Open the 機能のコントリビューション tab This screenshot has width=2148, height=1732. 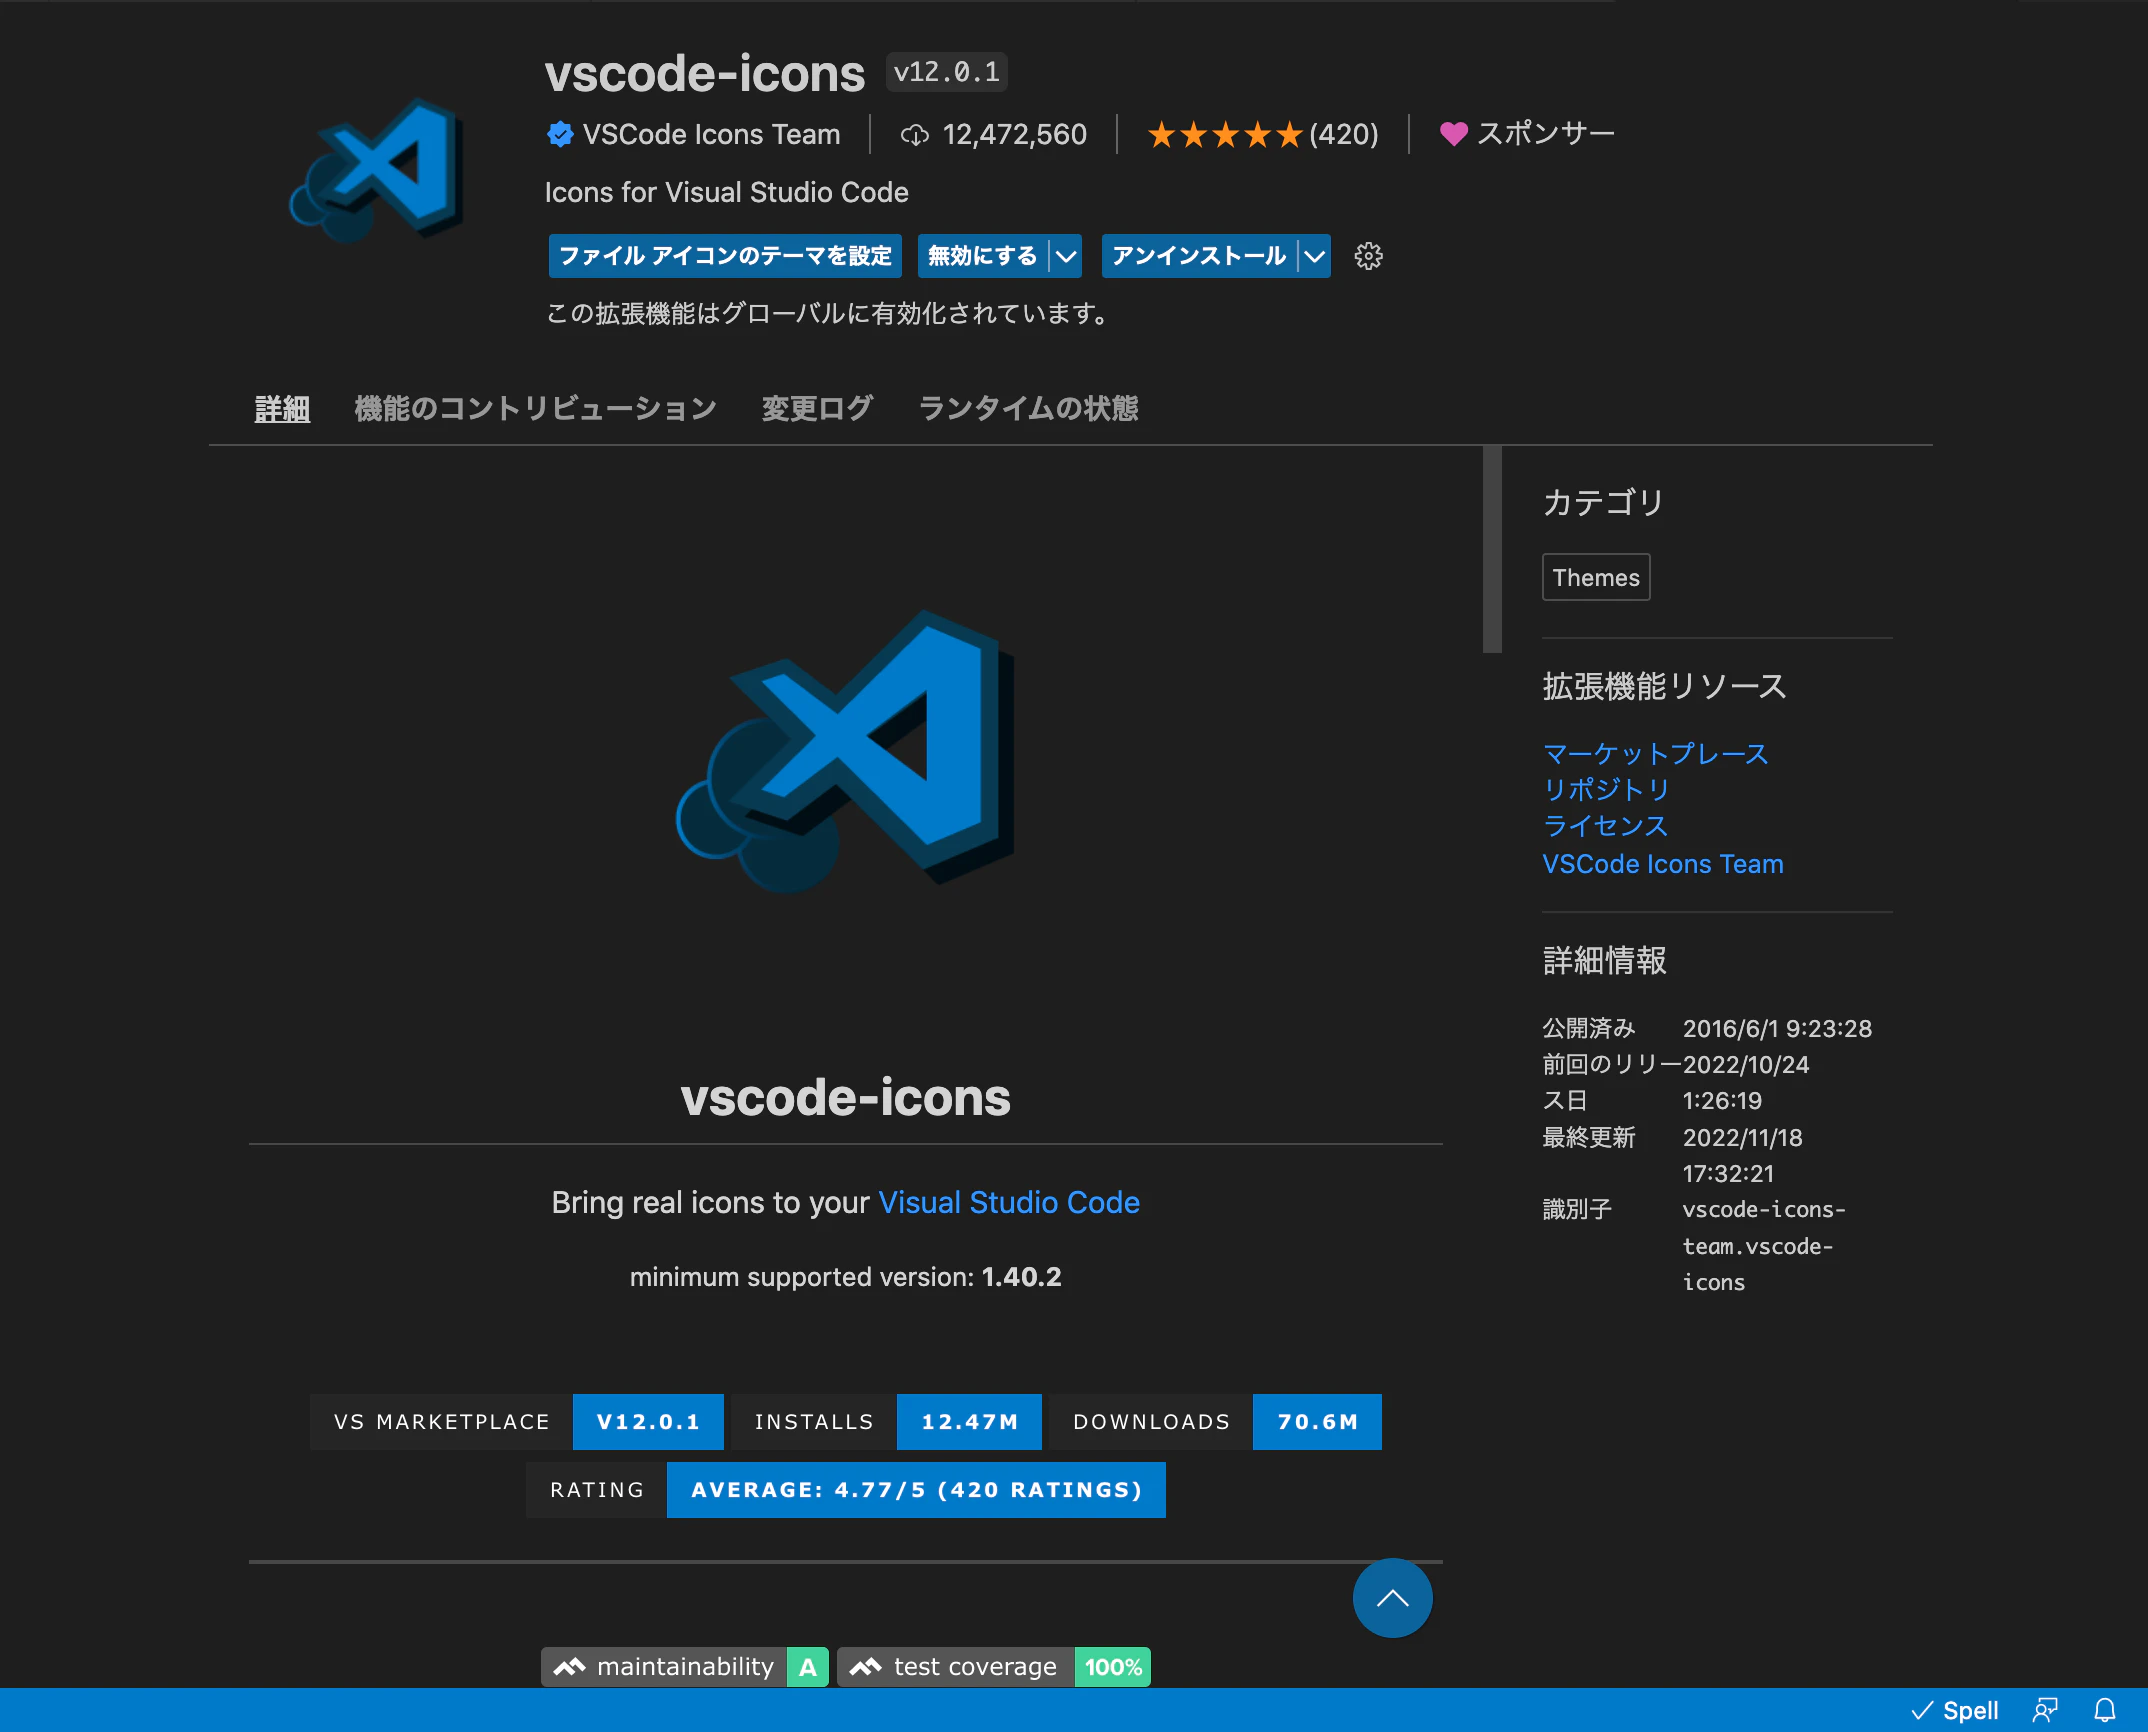(536, 409)
